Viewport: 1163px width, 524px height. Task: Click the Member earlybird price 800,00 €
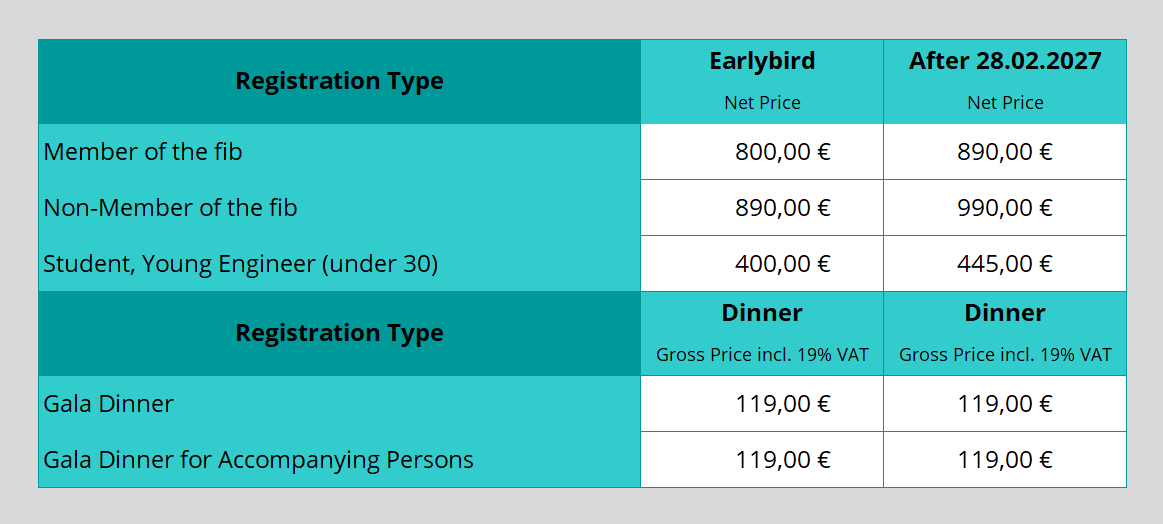pos(783,151)
